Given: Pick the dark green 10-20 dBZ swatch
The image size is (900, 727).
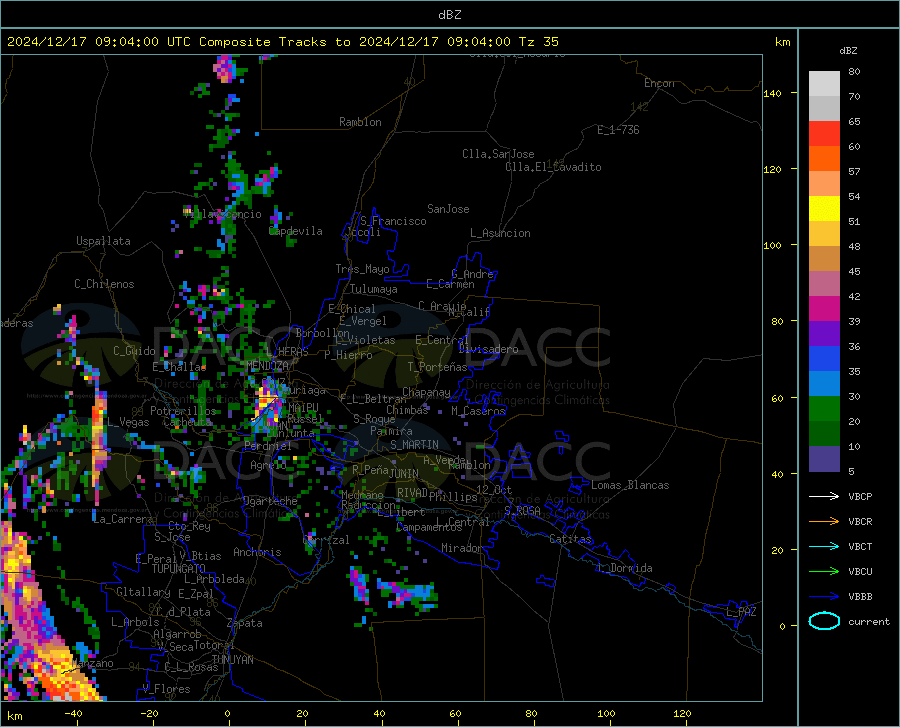Looking at the screenshot, I should [824, 434].
